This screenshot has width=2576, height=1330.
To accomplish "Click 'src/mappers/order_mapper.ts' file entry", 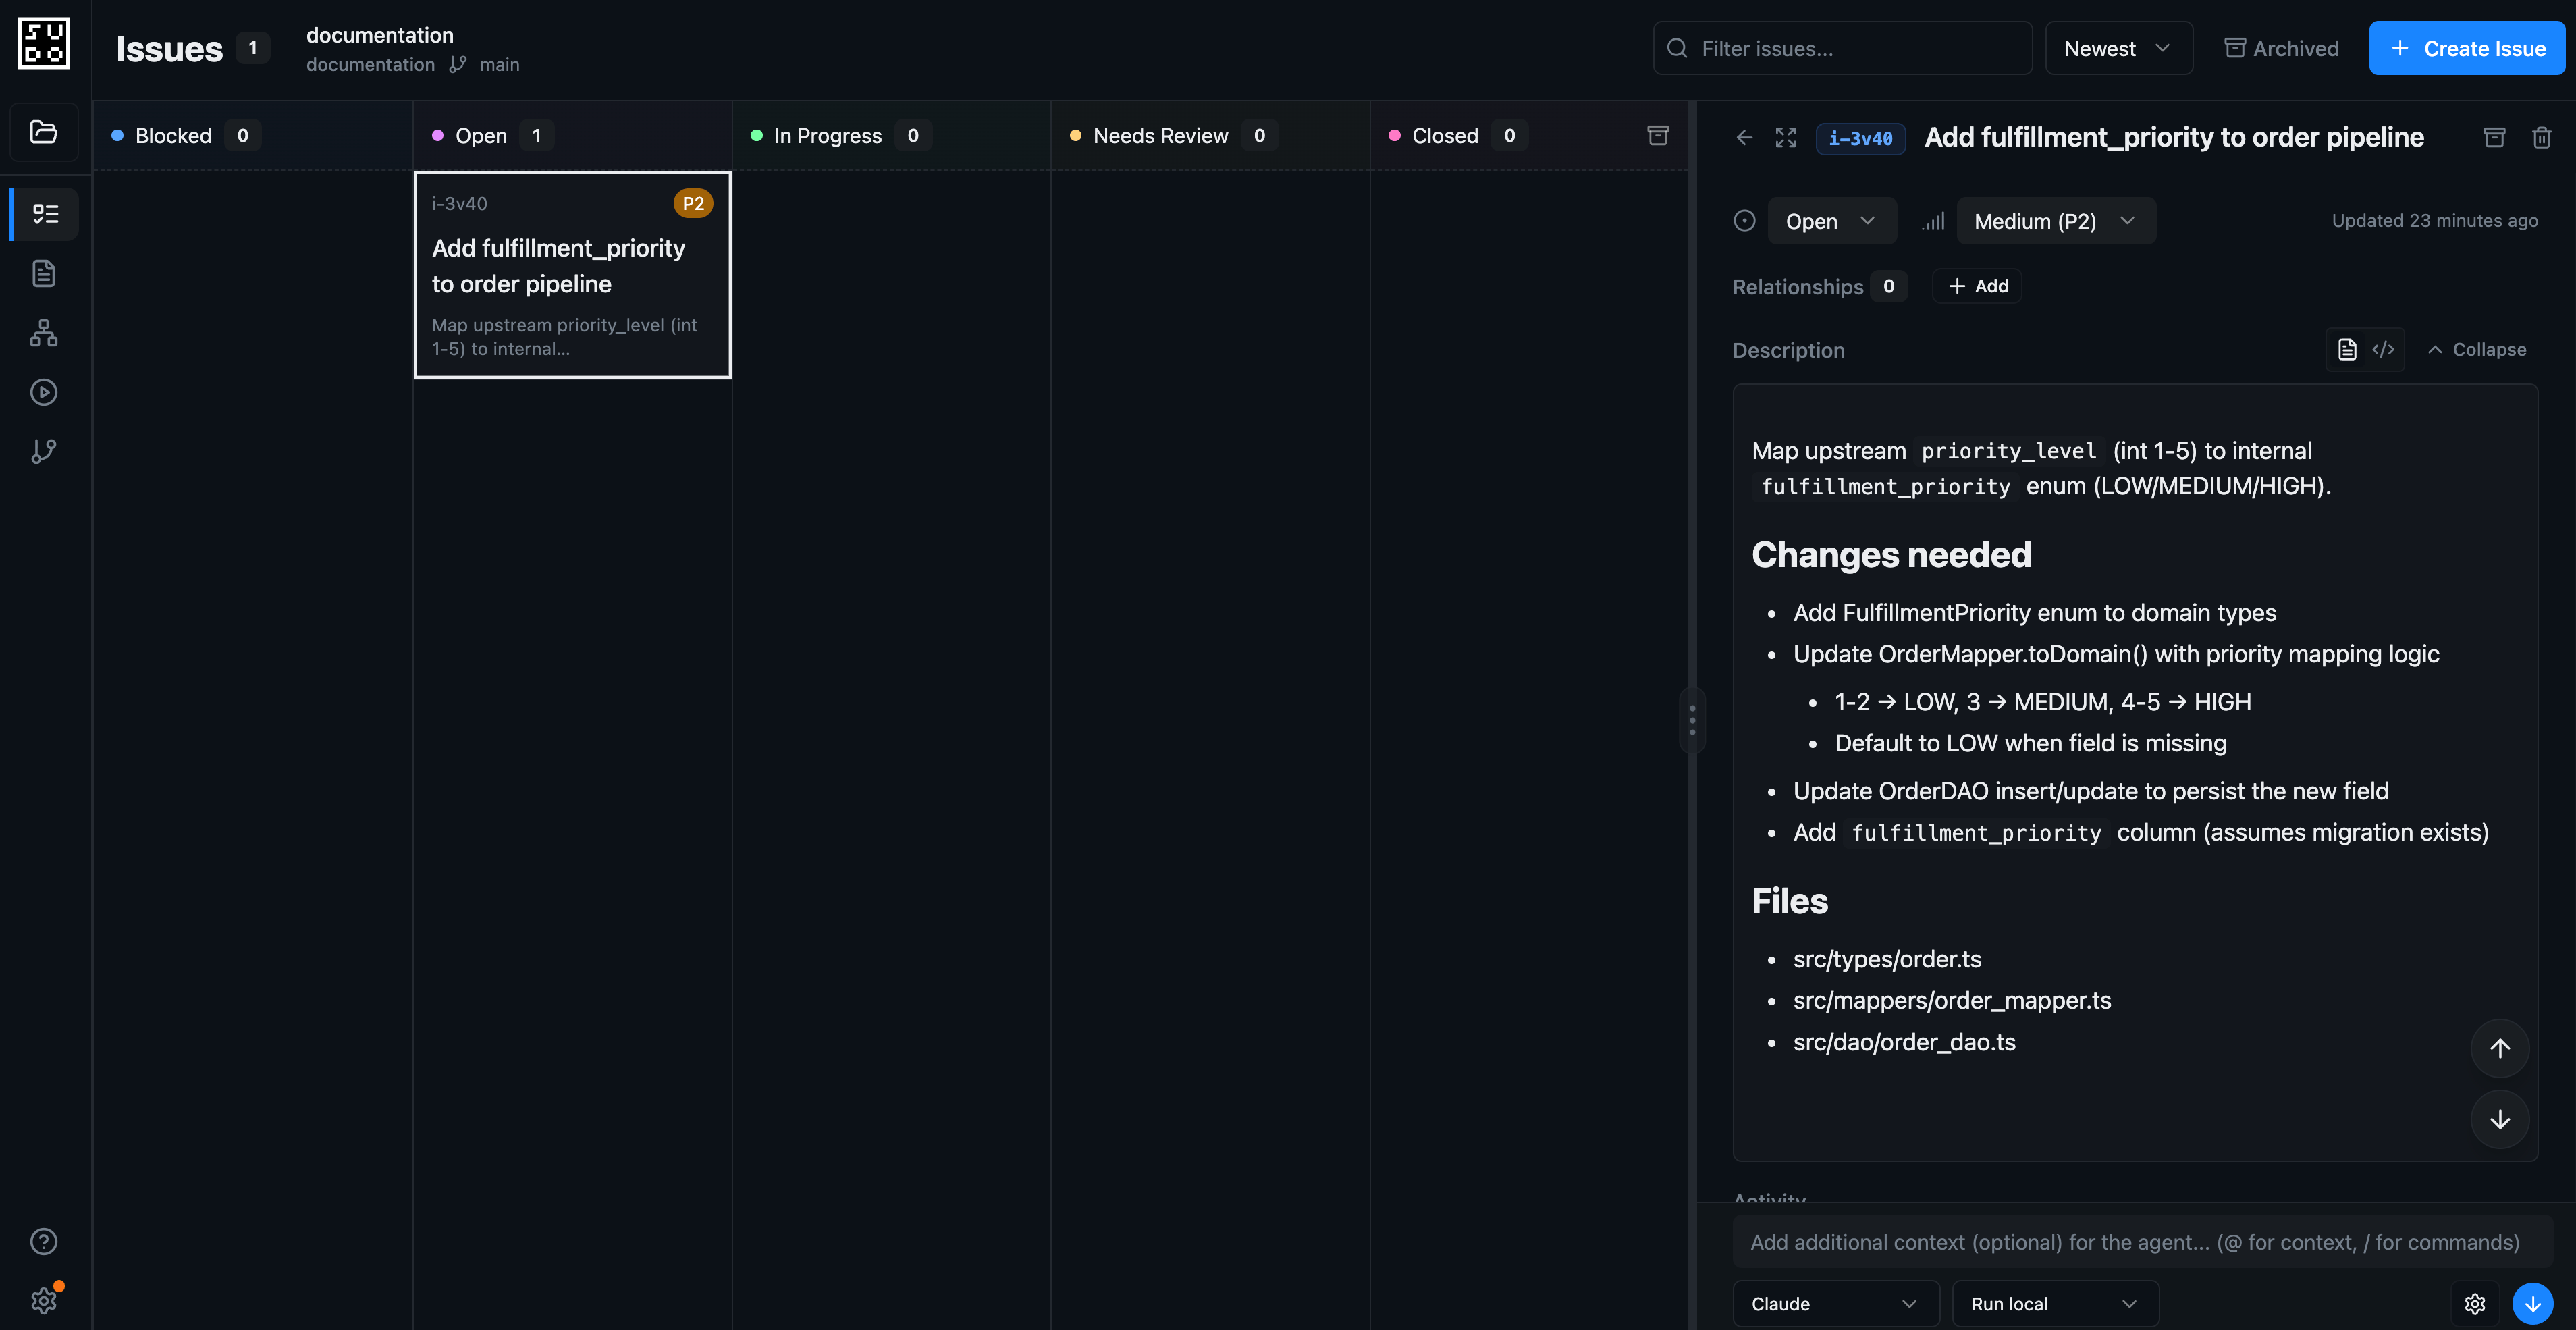I will point(1952,1000).
